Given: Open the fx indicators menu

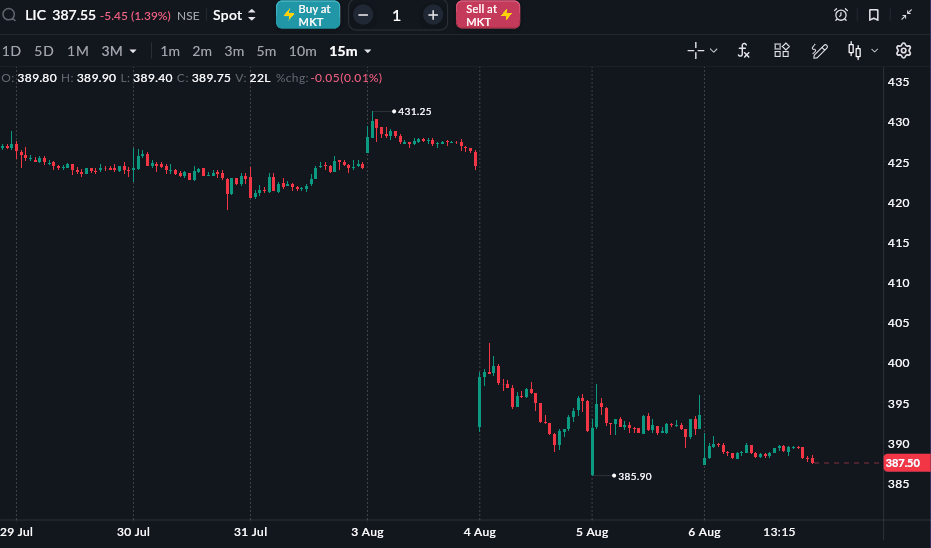Looking at the screenshot, I should point(743,51).
